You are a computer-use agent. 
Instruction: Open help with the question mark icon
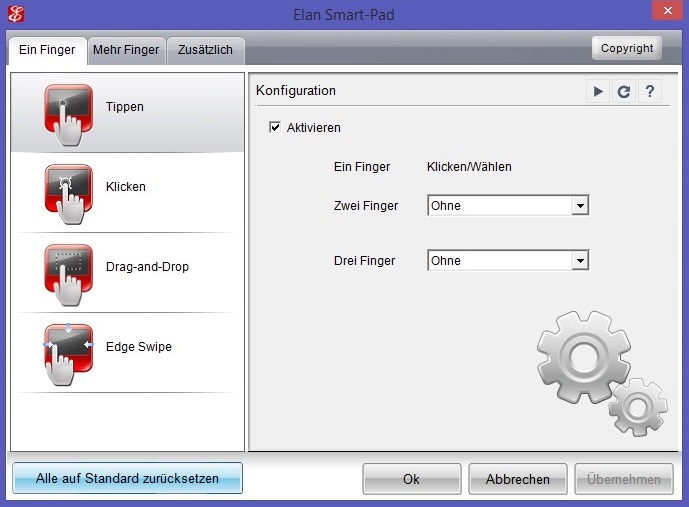pos(649,91)
